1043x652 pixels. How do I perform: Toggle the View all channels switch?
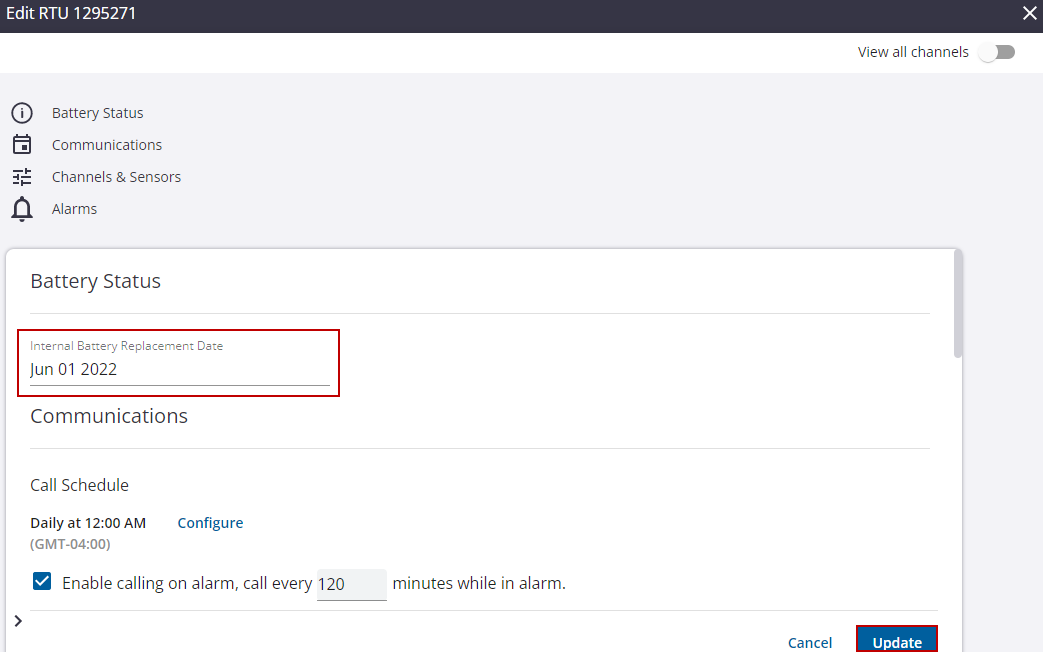coord(996,52)
